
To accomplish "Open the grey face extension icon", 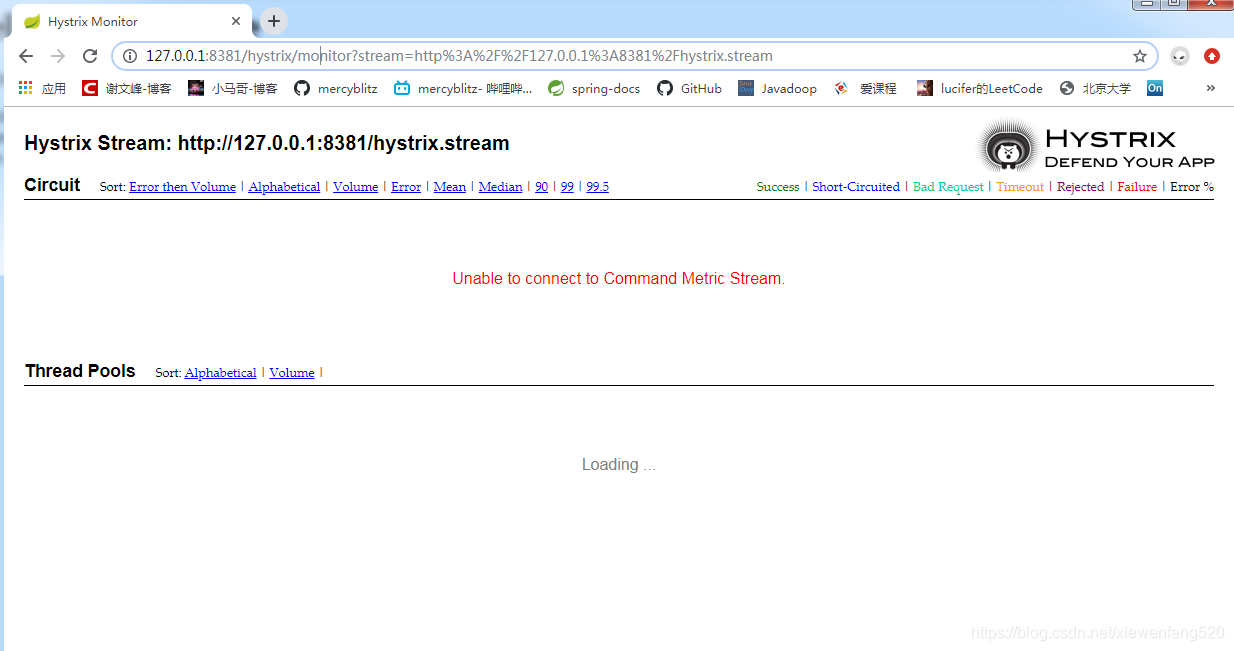I will (x=1180, y=56).
